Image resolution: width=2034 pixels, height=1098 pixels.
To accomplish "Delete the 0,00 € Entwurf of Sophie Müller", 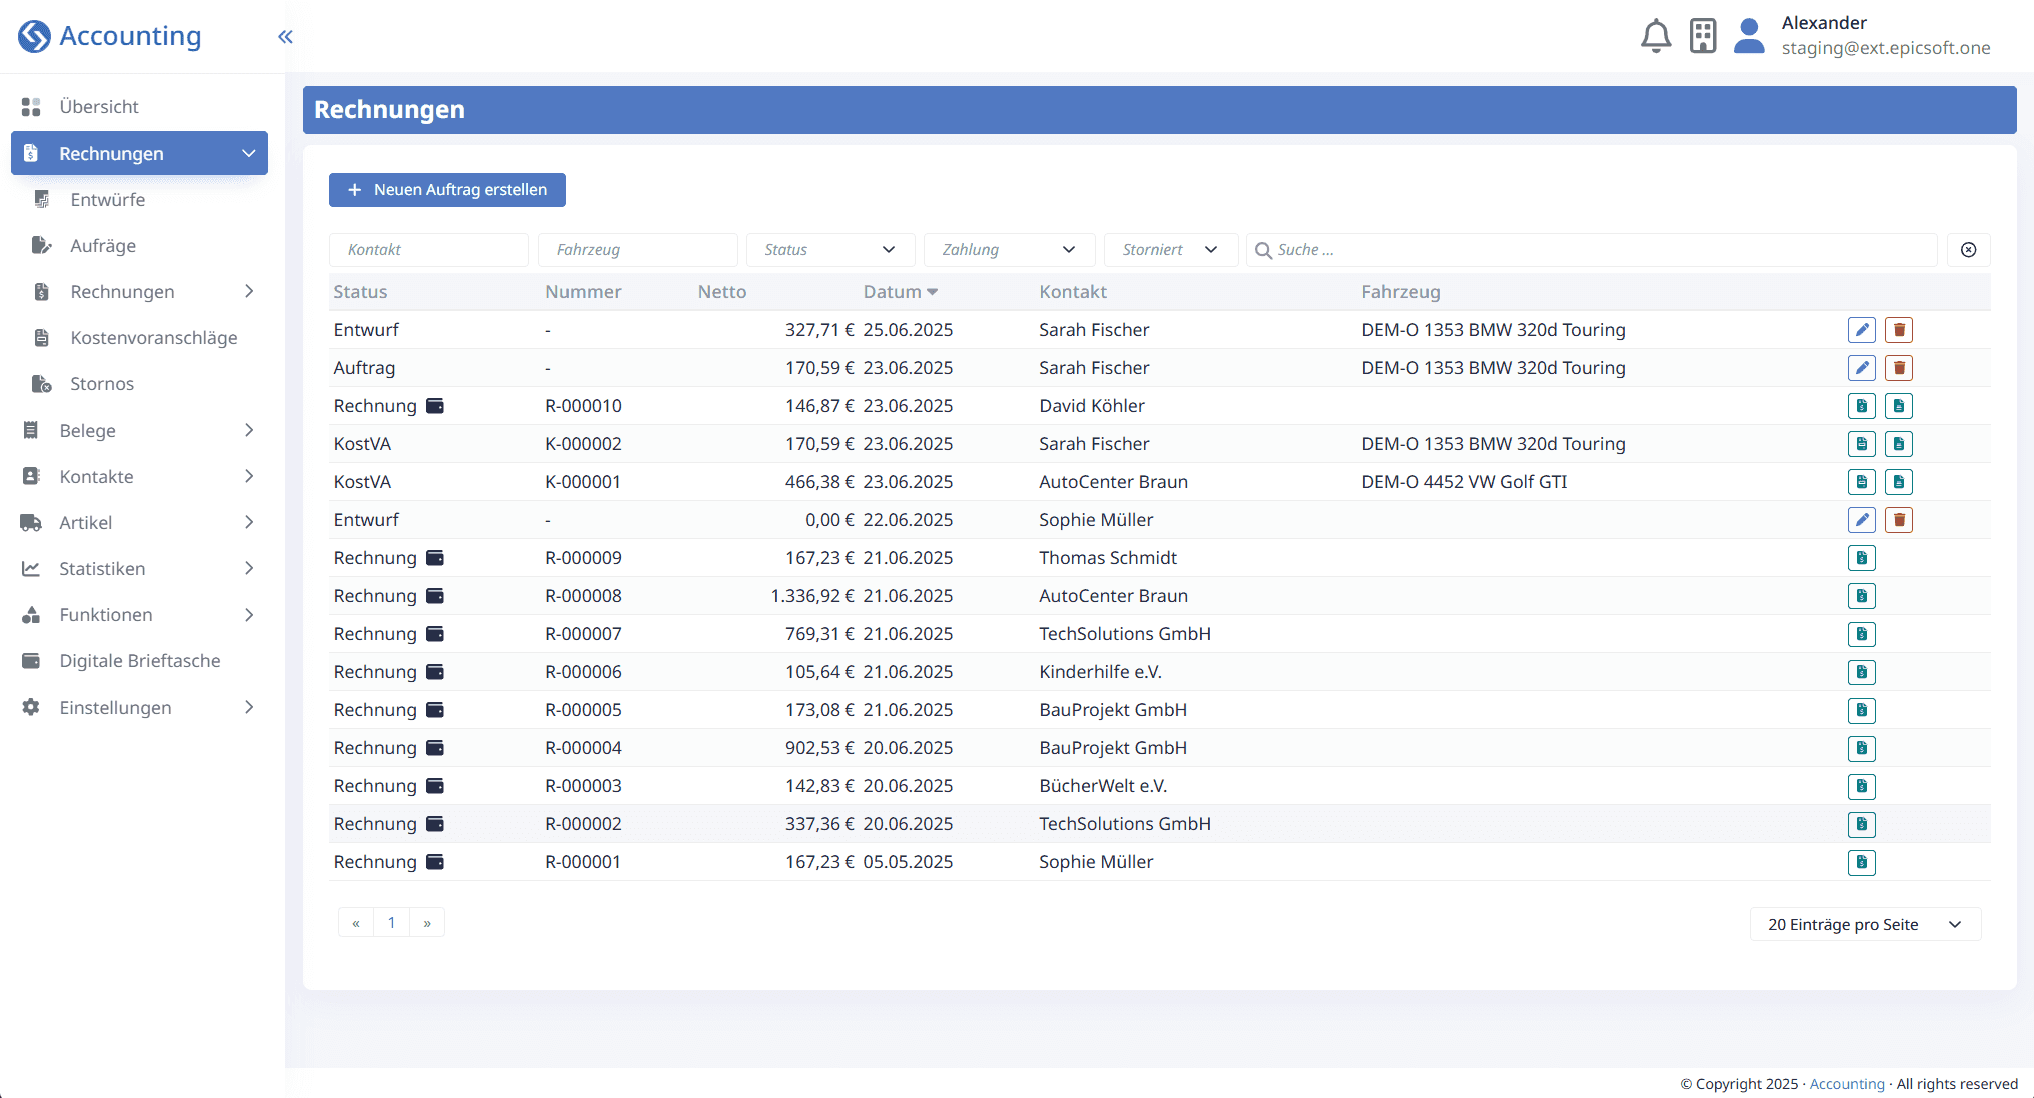I will [x=1899, y=520].
